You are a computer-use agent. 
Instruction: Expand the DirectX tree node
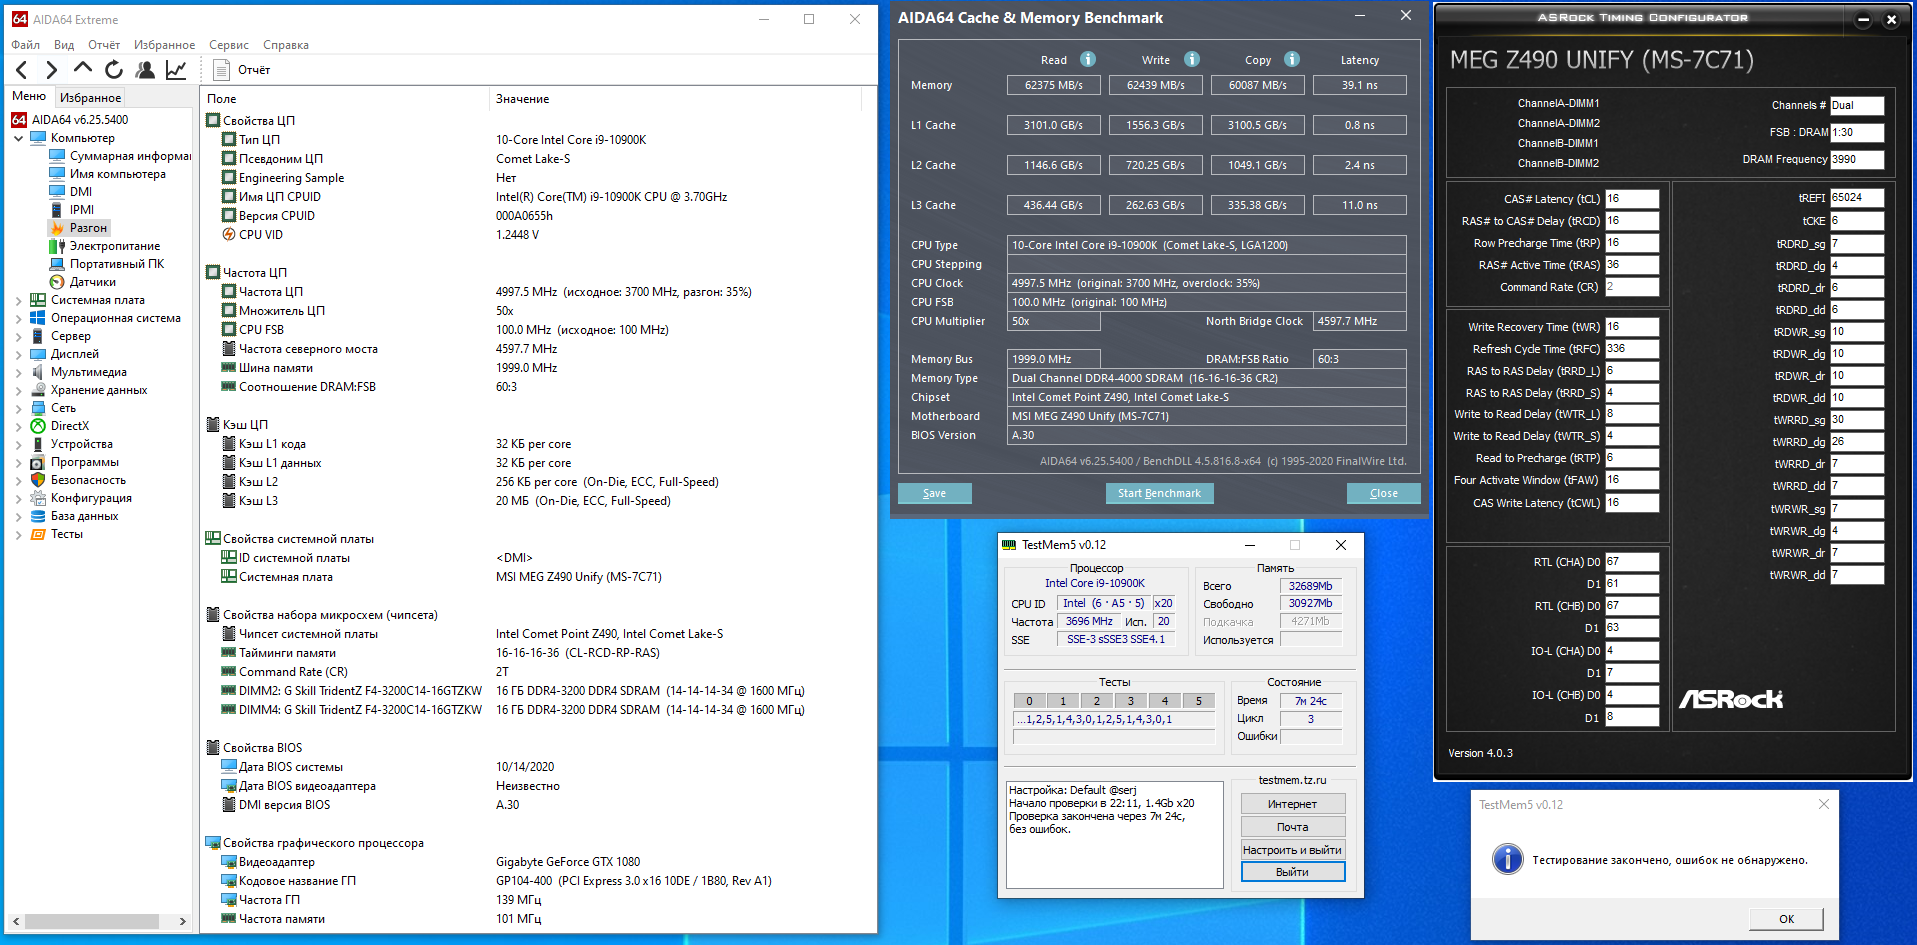point(18,426)
